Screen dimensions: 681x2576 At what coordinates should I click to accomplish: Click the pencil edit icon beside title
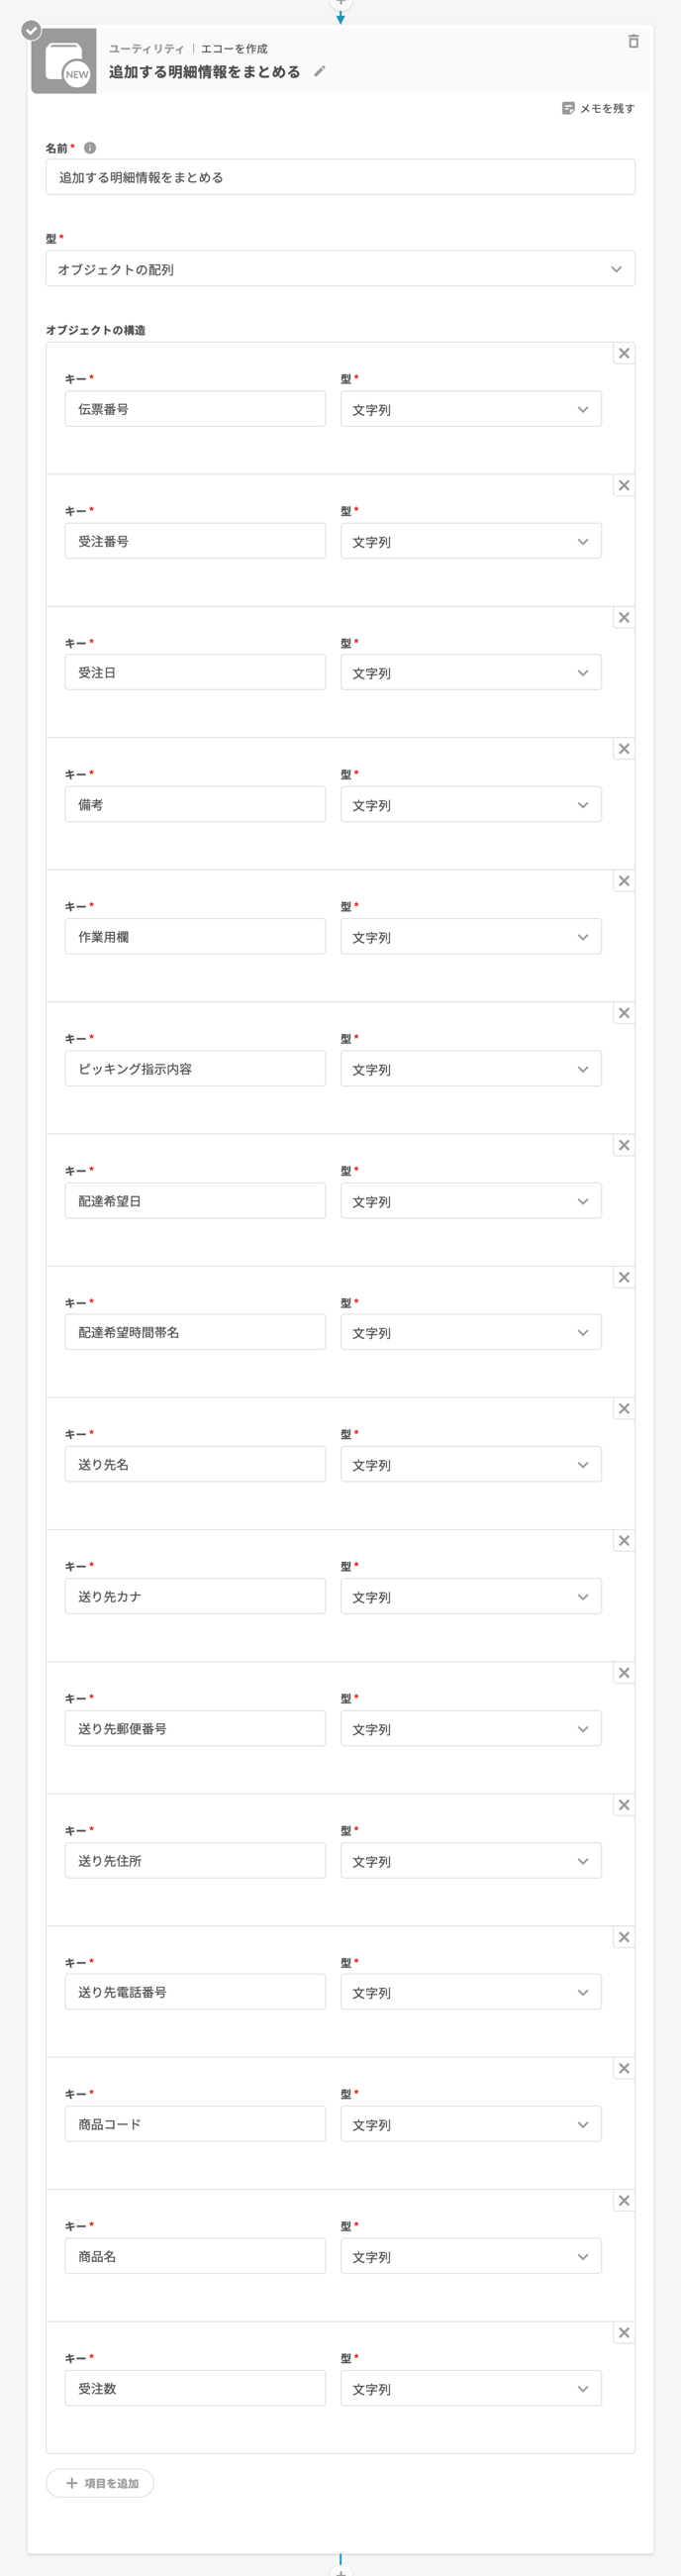click(x=320, y=71)
